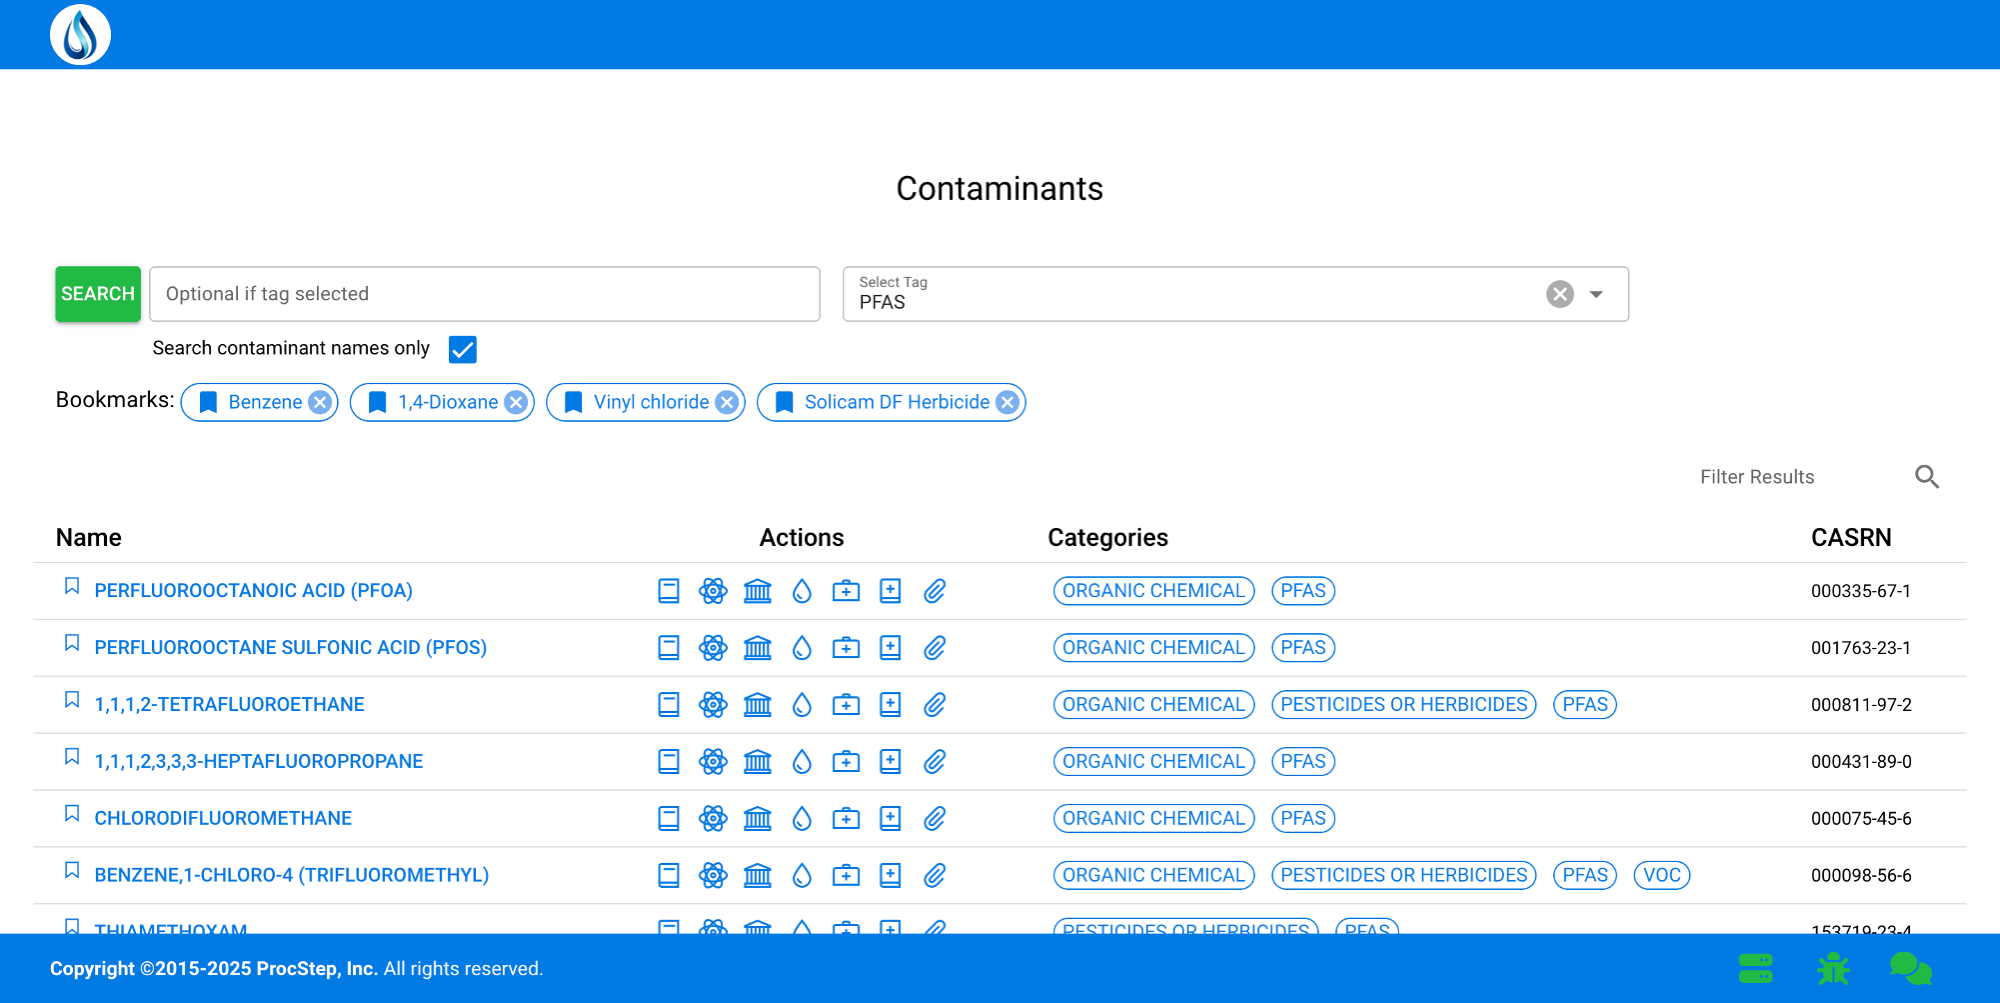Click the atom icon for PFOS row
The height and width of the screenshot is (1003, 2000).
(x=713, y=648)
